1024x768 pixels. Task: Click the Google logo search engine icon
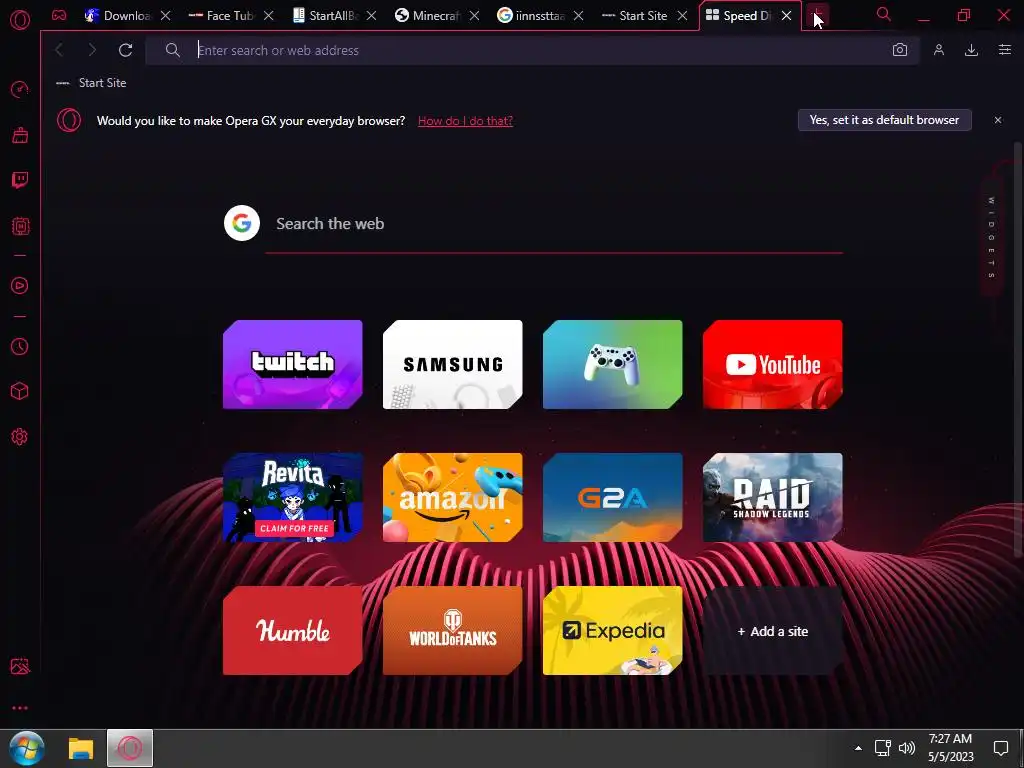pyautogui.click(x=242, y=223)
